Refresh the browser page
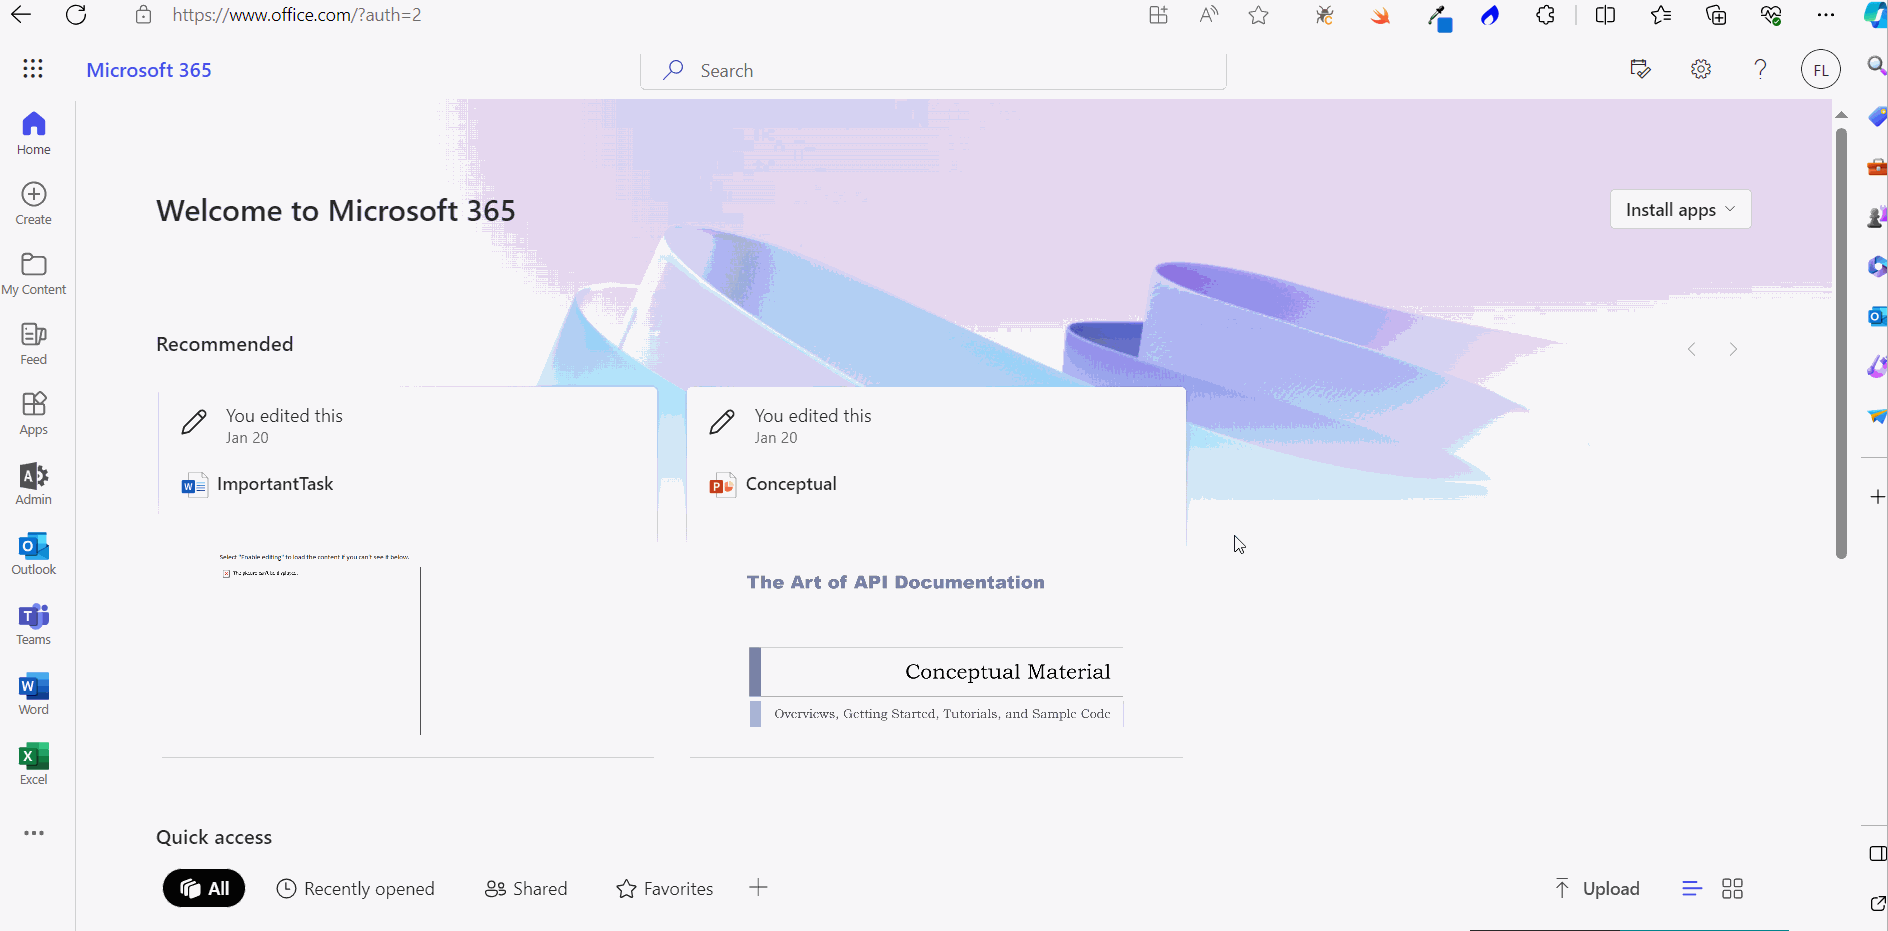1888x931 pixels. 76,15
